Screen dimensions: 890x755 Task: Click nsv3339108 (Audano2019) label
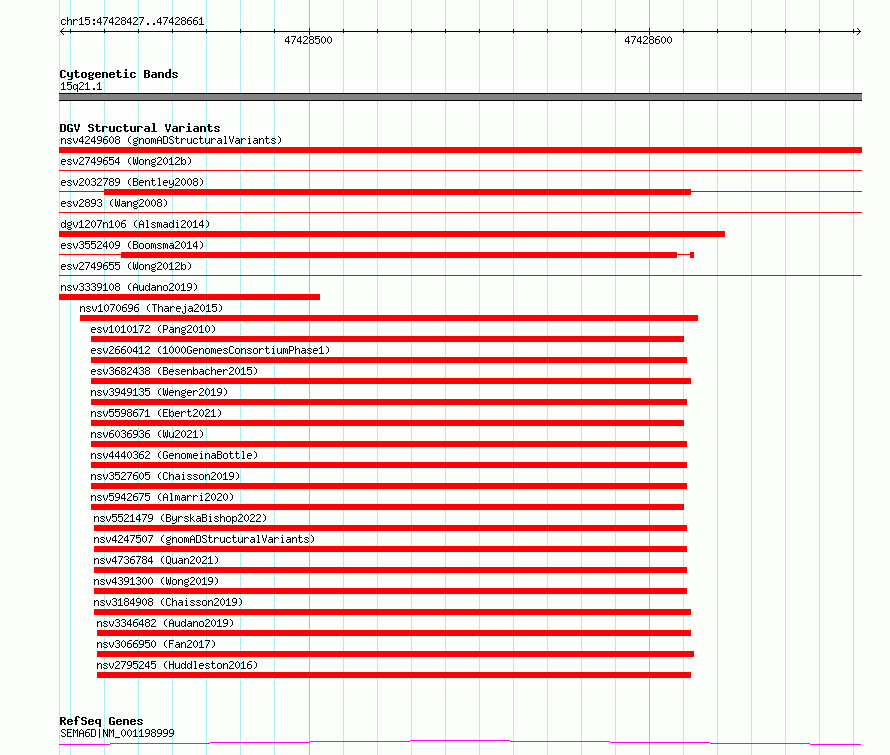129,287
